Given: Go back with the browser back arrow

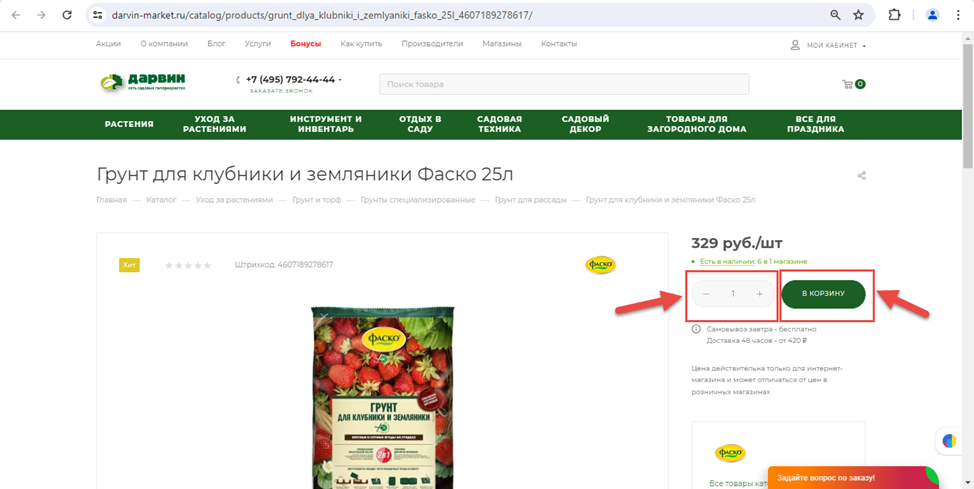Looking at the screenshot, I should coord(16,15).
